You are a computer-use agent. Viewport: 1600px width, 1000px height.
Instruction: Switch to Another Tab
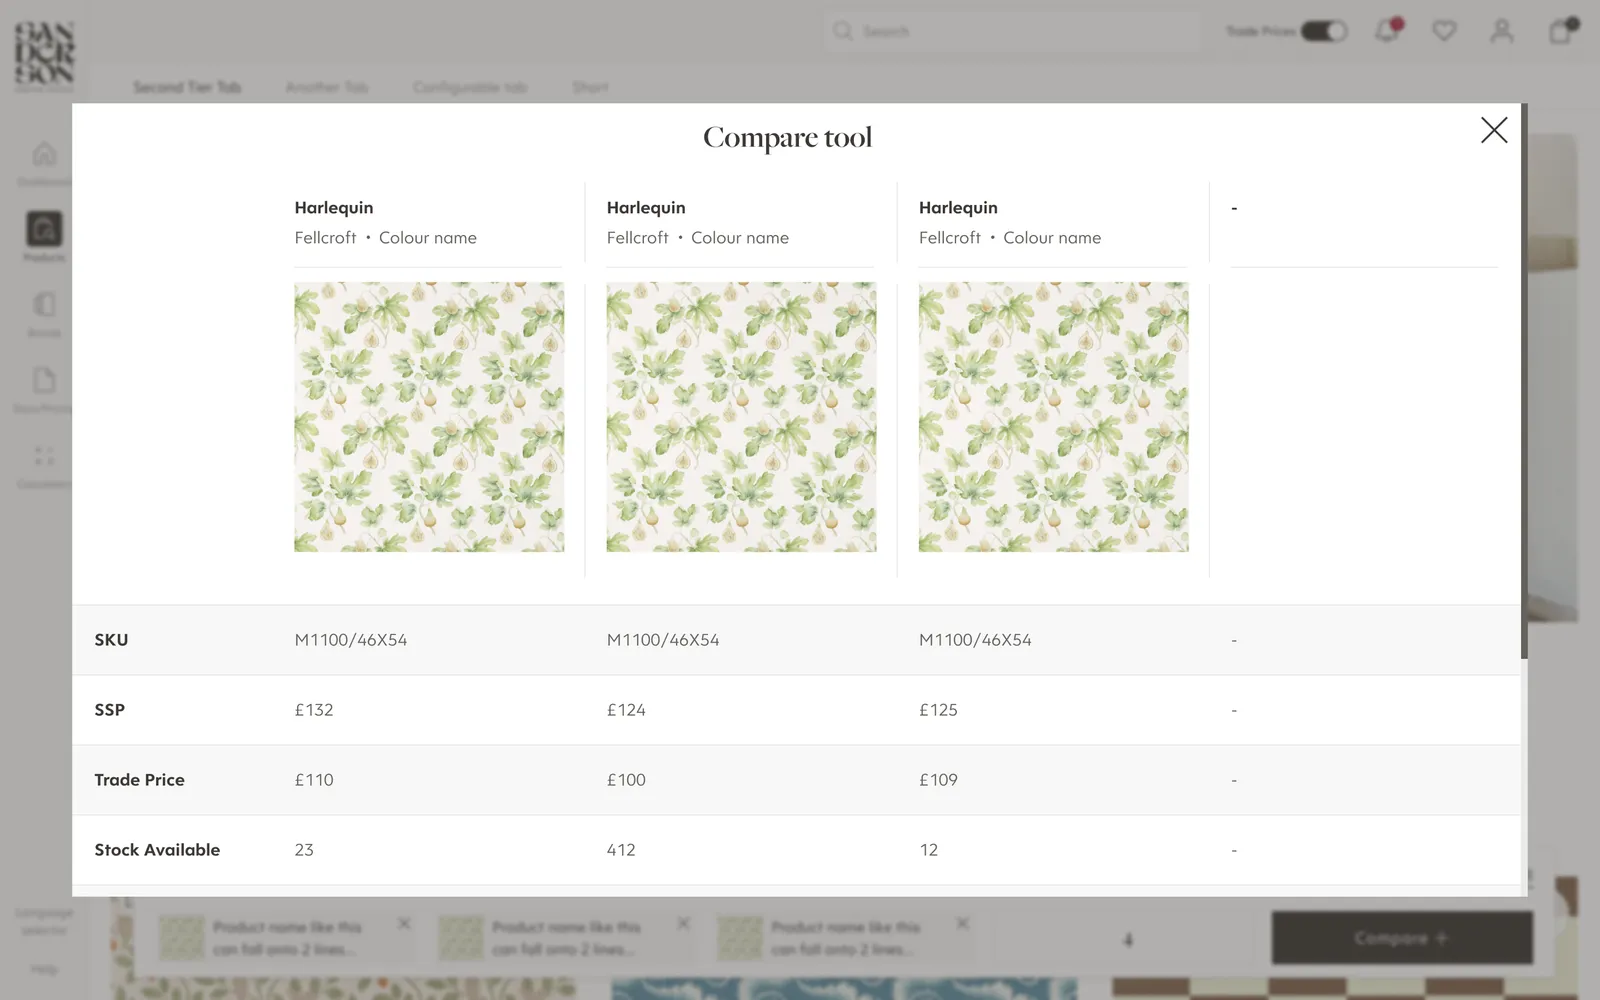[x=327, y=87]
